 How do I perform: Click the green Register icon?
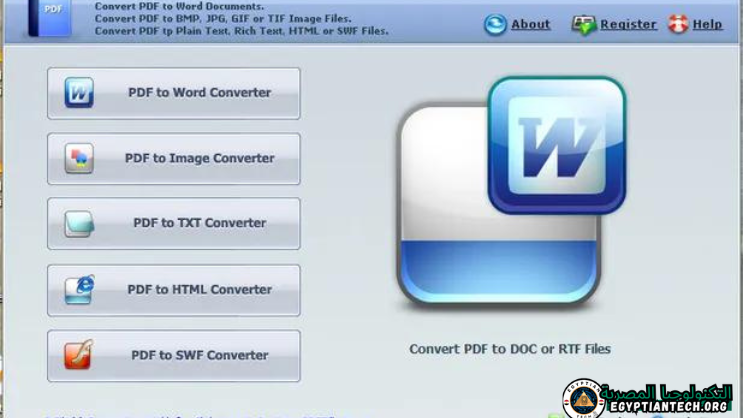[584, 25]
